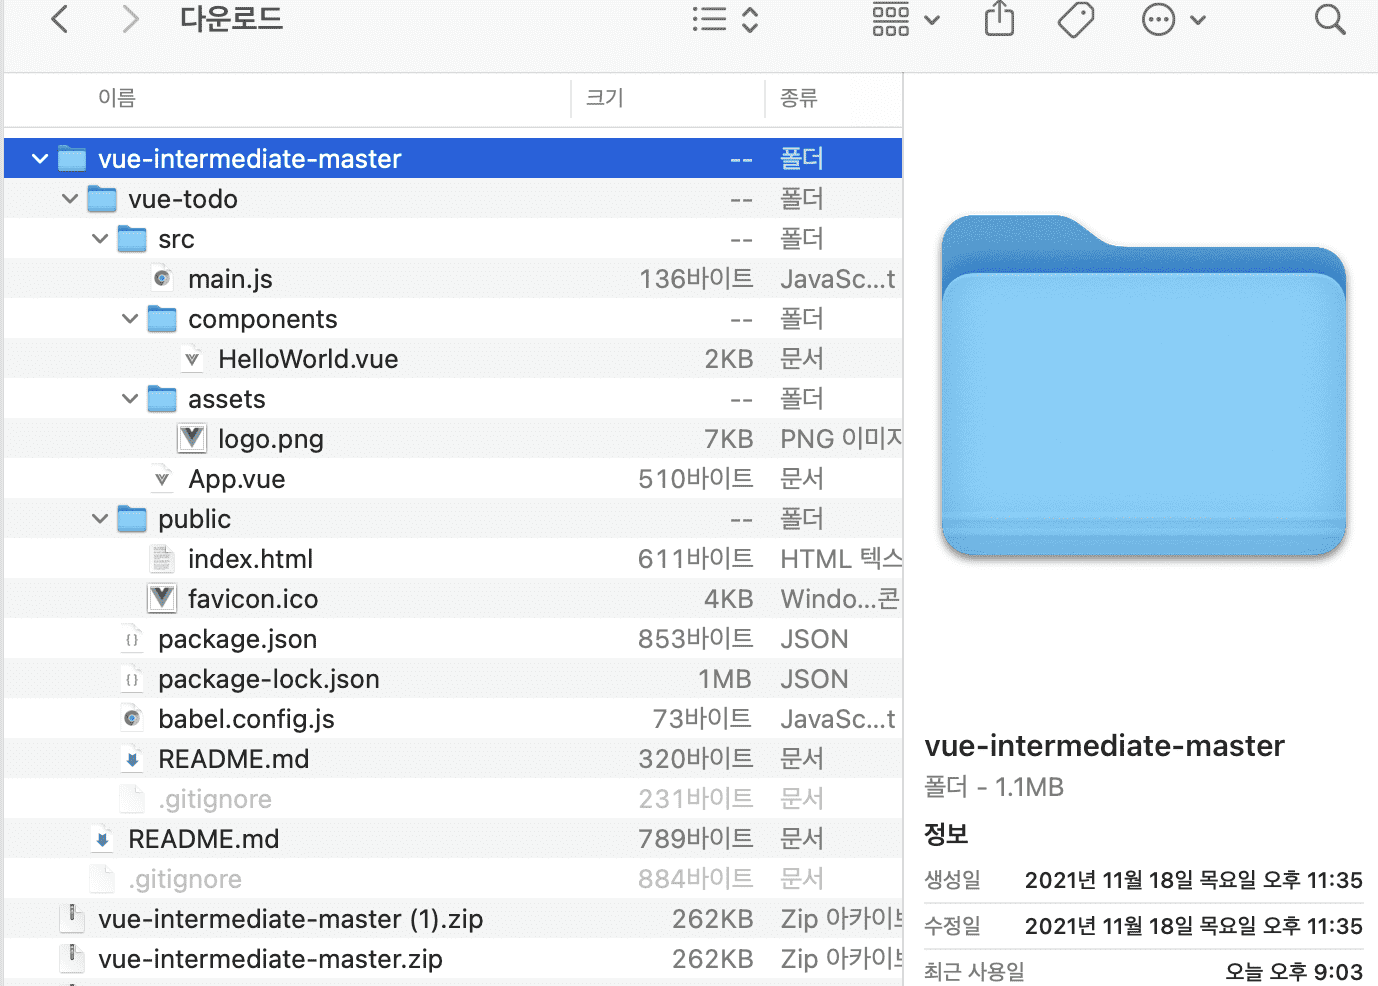This screenshot has width=1378, height=986.
Task: Select the vue-intermediate-master (1).zip name
Action: [x=290, y=919]
